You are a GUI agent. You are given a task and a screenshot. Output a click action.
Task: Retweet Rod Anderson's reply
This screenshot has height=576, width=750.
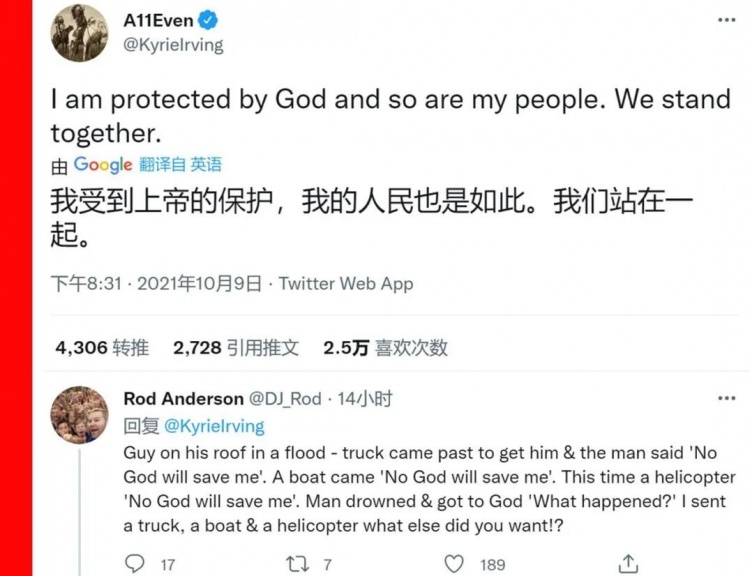tap(297, 564)
